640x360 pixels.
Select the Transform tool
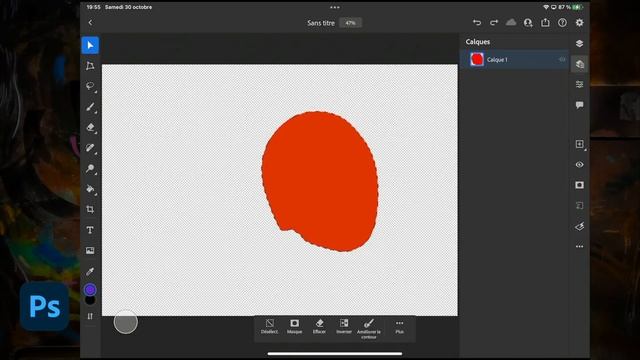coord(90,66)
